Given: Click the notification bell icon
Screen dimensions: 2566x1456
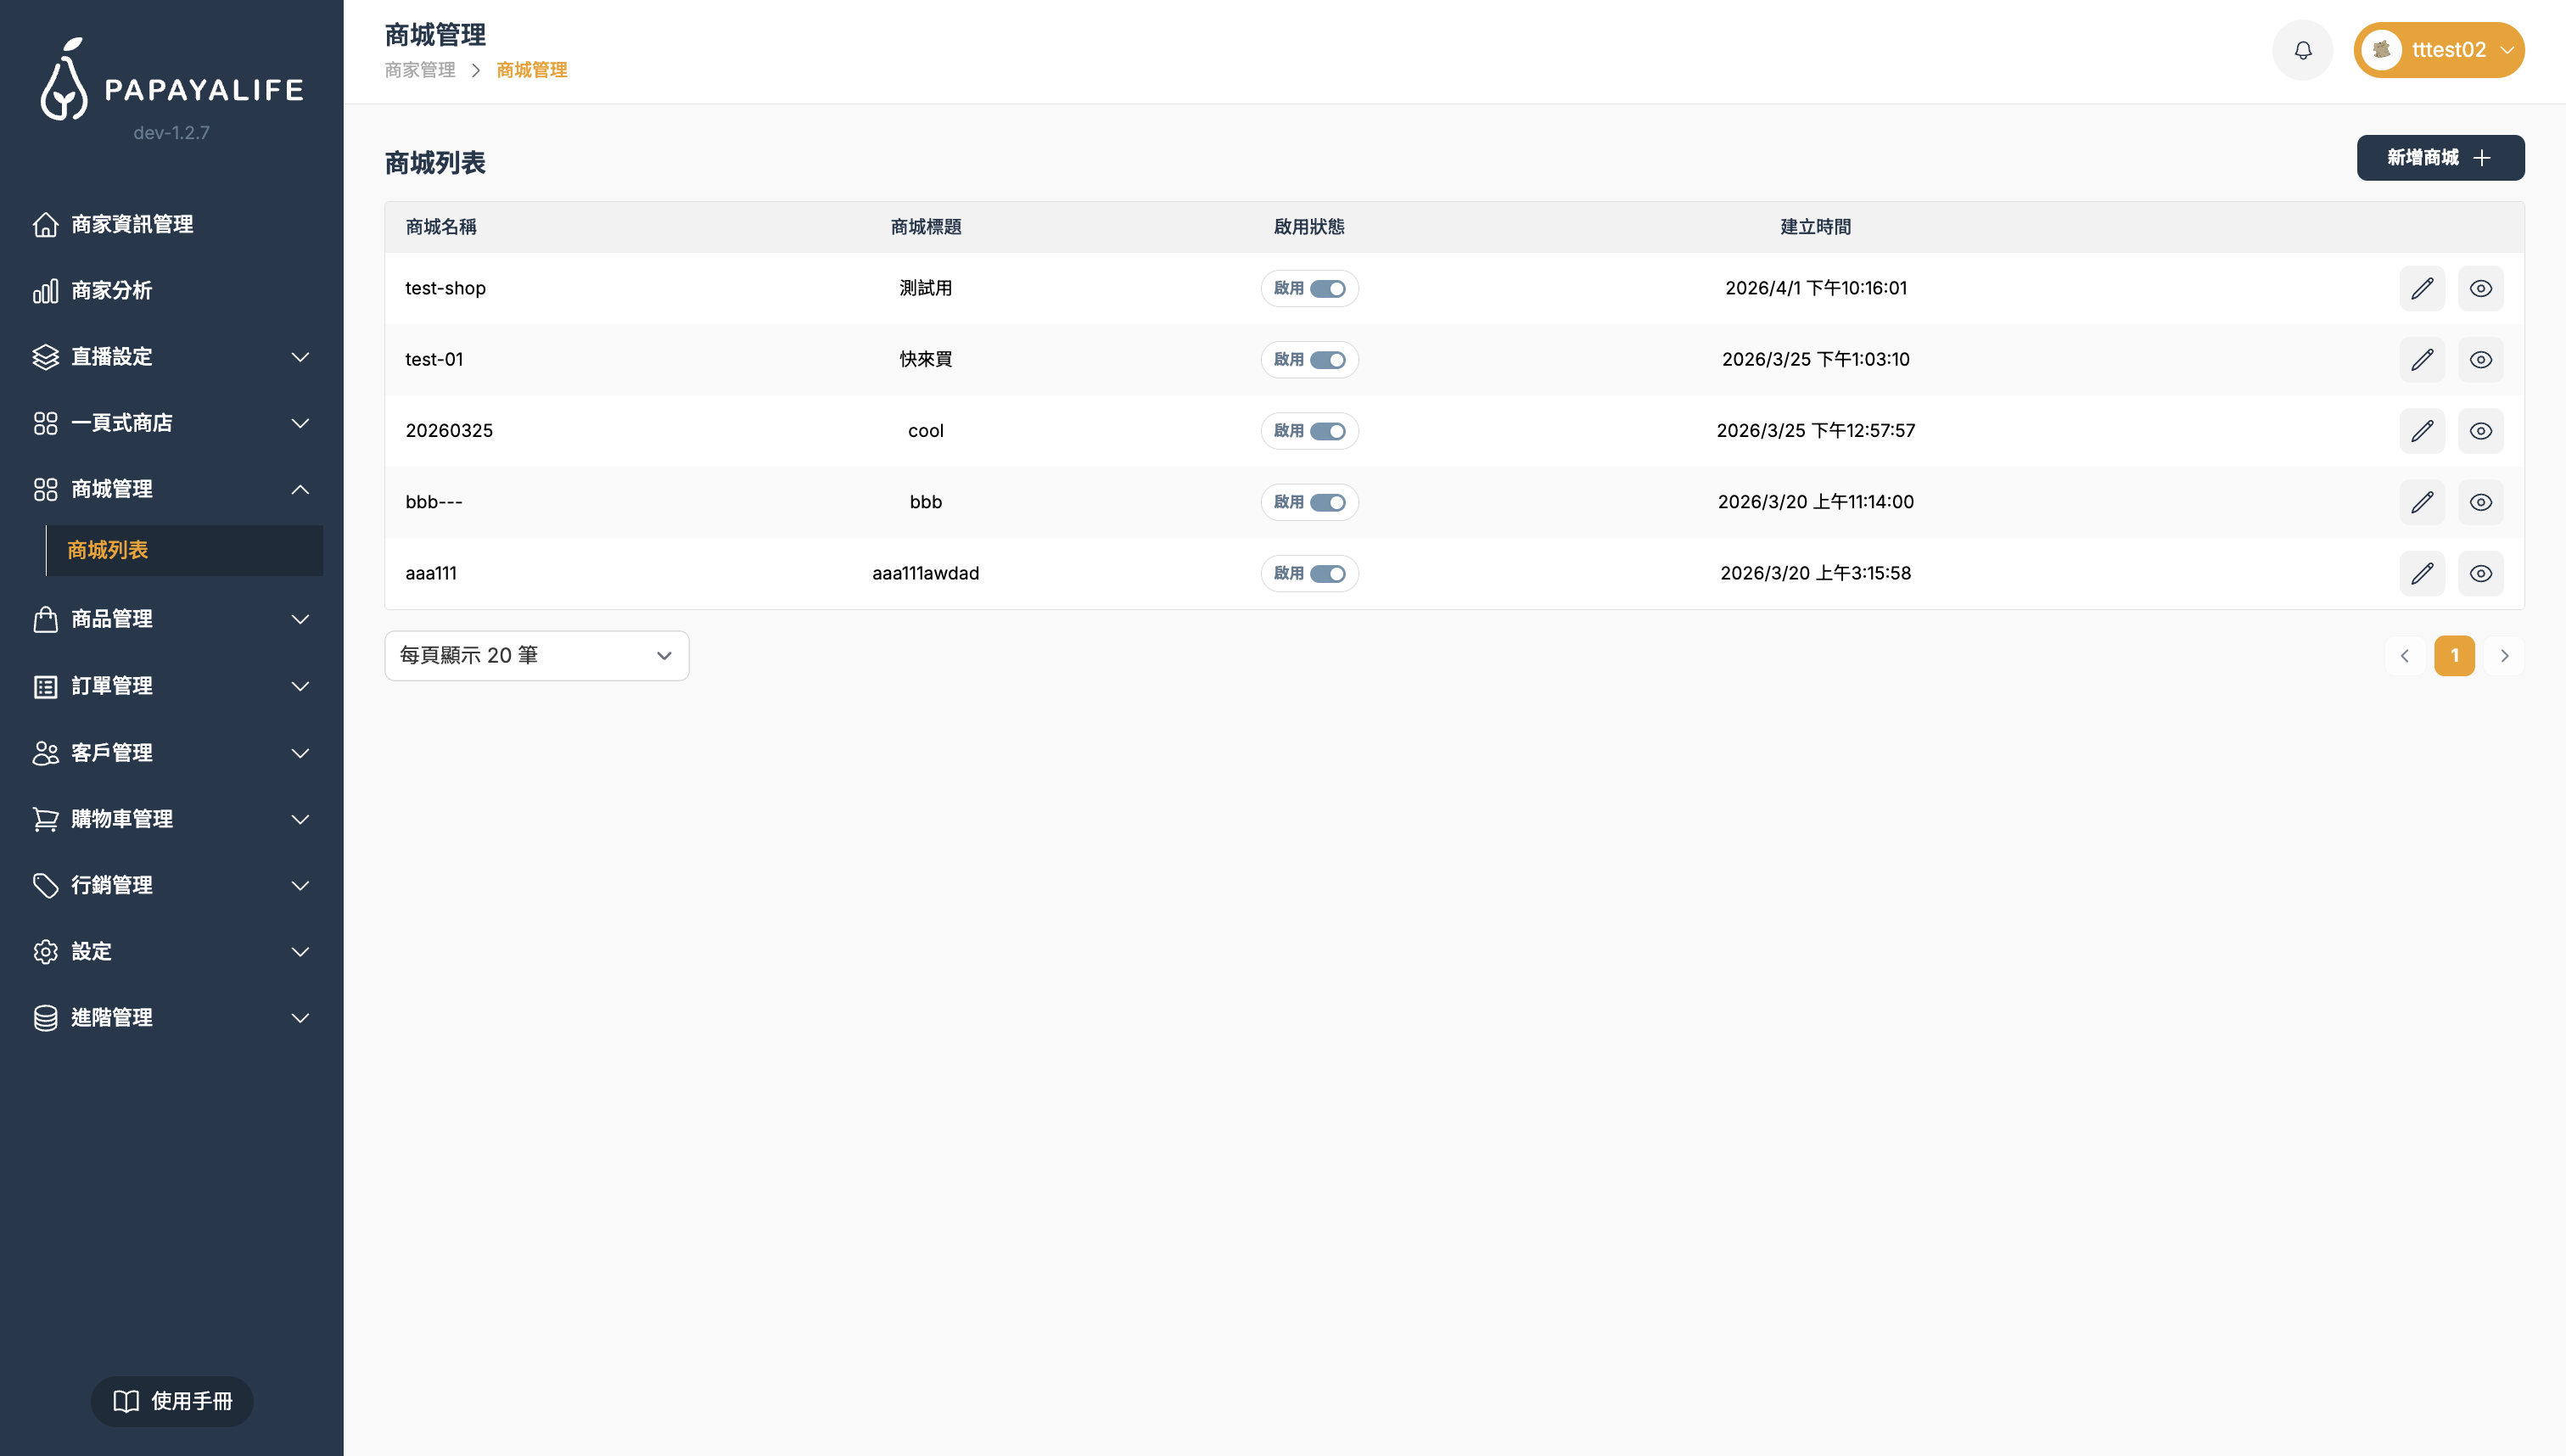Looking at the screenshot, I should 2302,50.
